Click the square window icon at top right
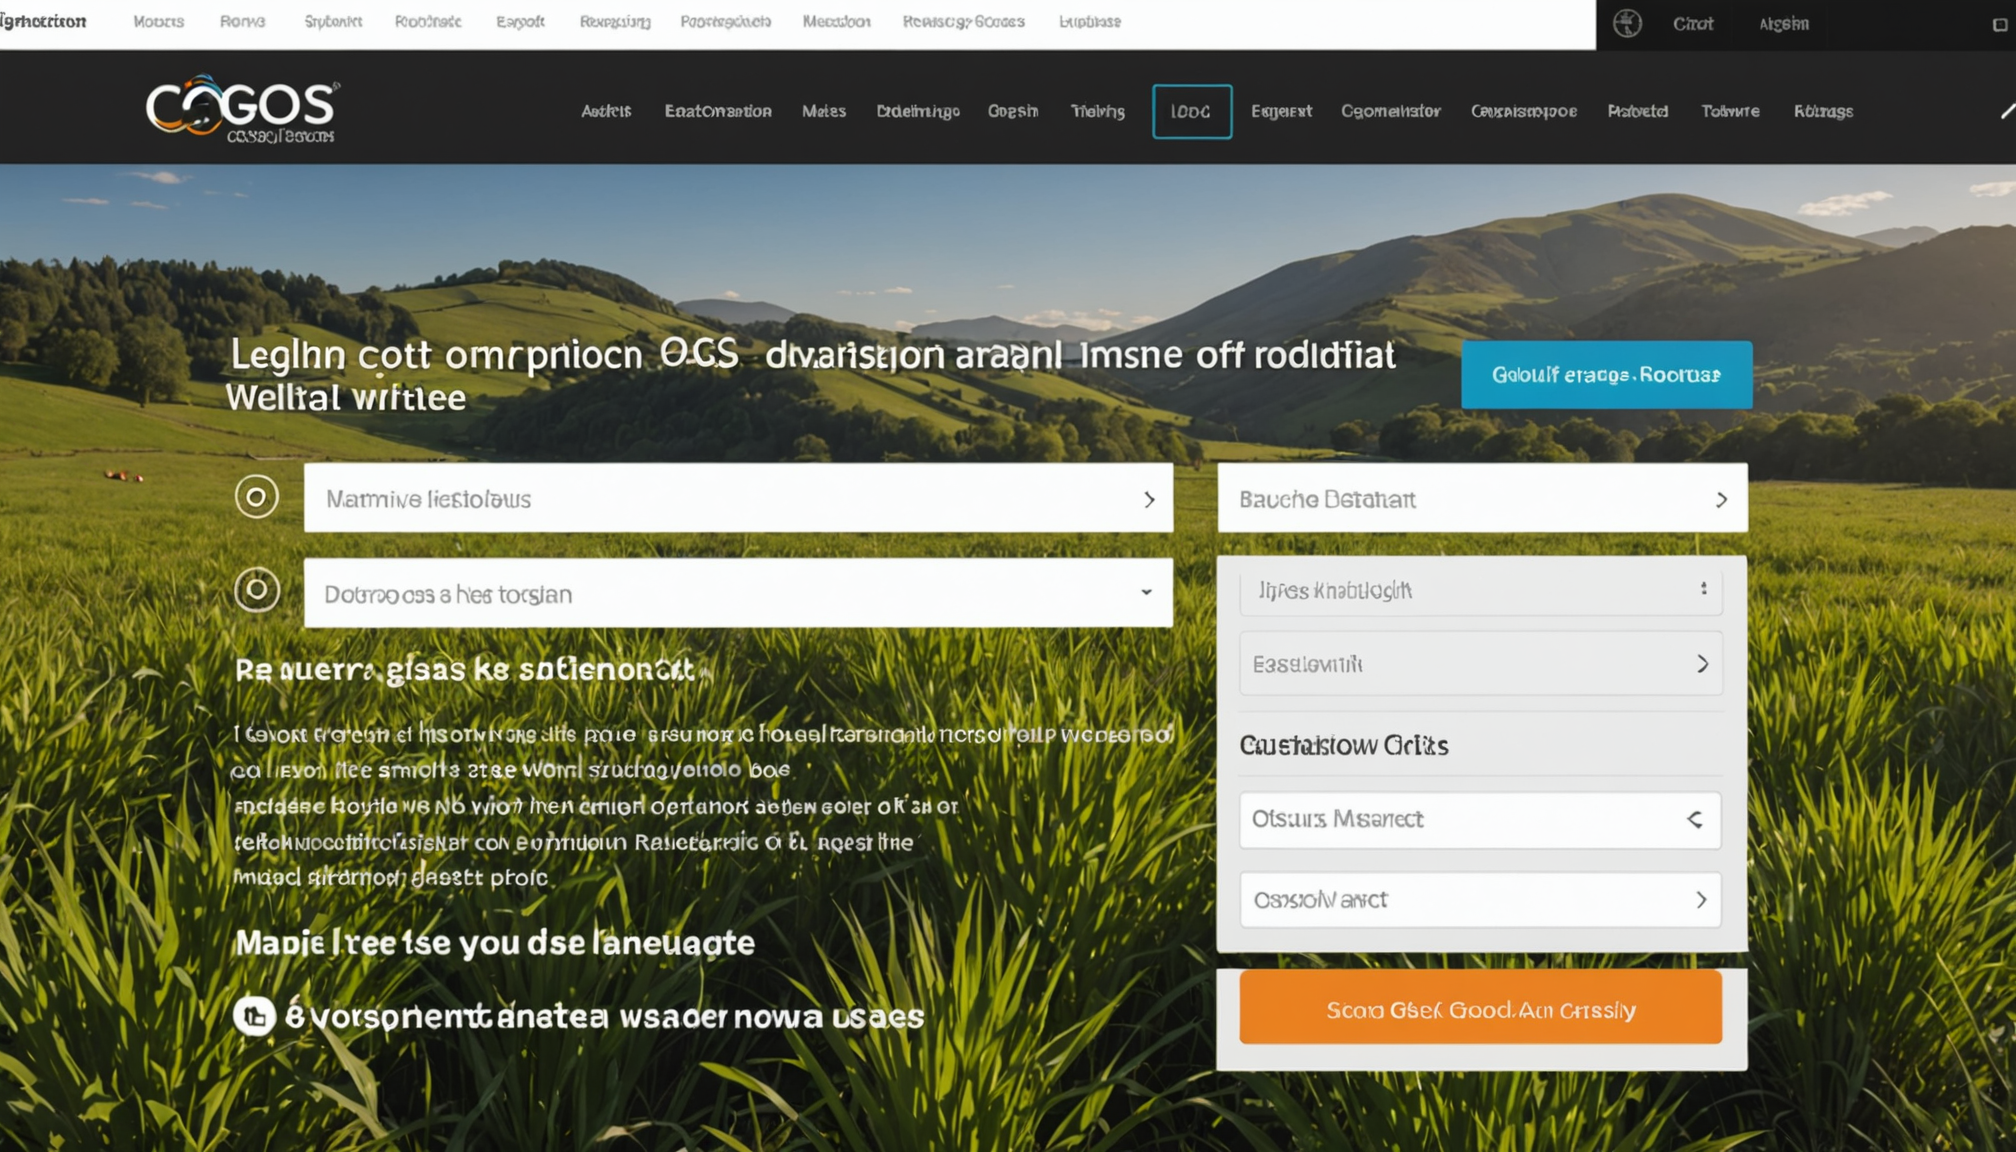This screenshot has height=1152, width=2016. [1999, 25]
